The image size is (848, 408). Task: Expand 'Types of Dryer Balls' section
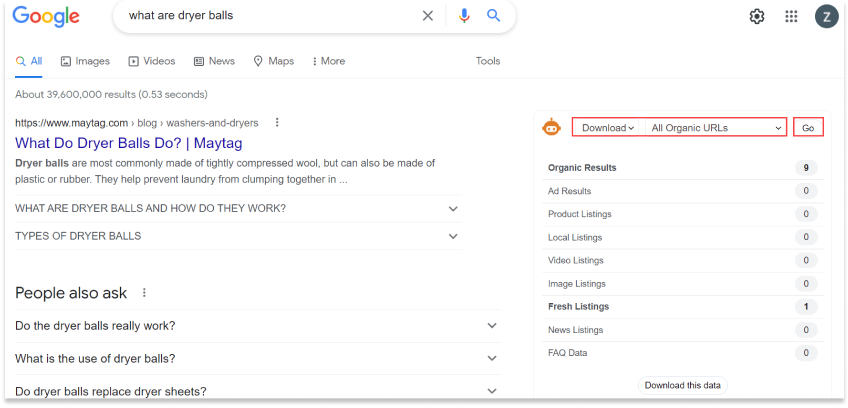(x=453, y=236)
